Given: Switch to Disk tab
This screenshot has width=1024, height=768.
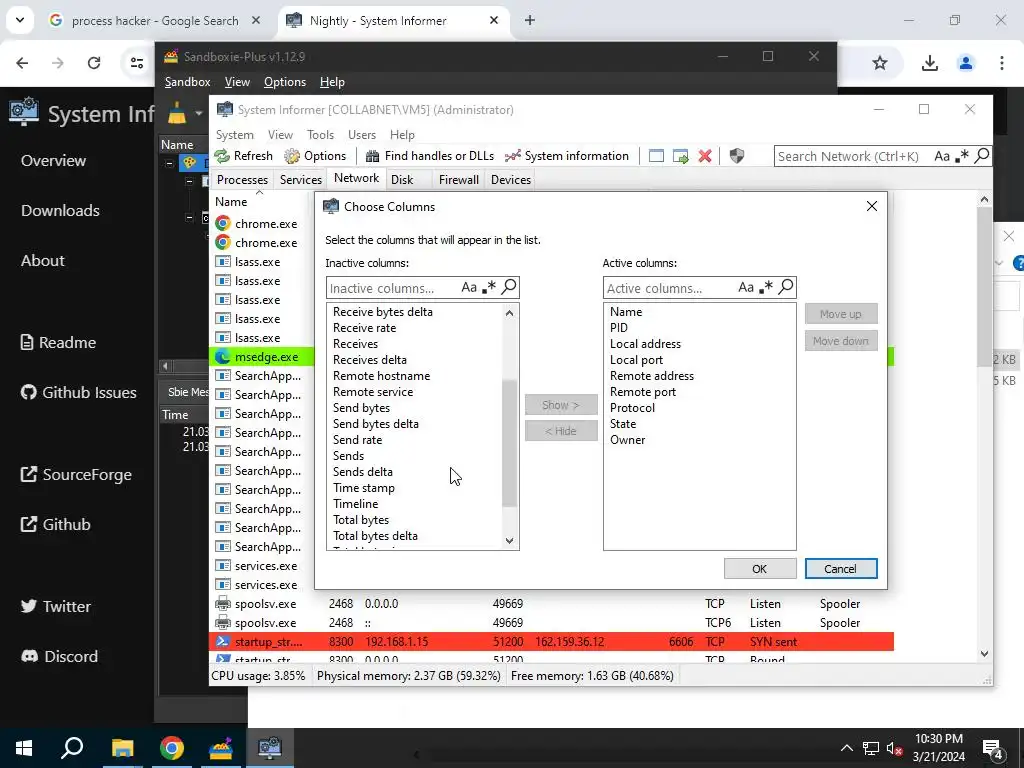Looking at the screenshot, I should coord(402,180).
